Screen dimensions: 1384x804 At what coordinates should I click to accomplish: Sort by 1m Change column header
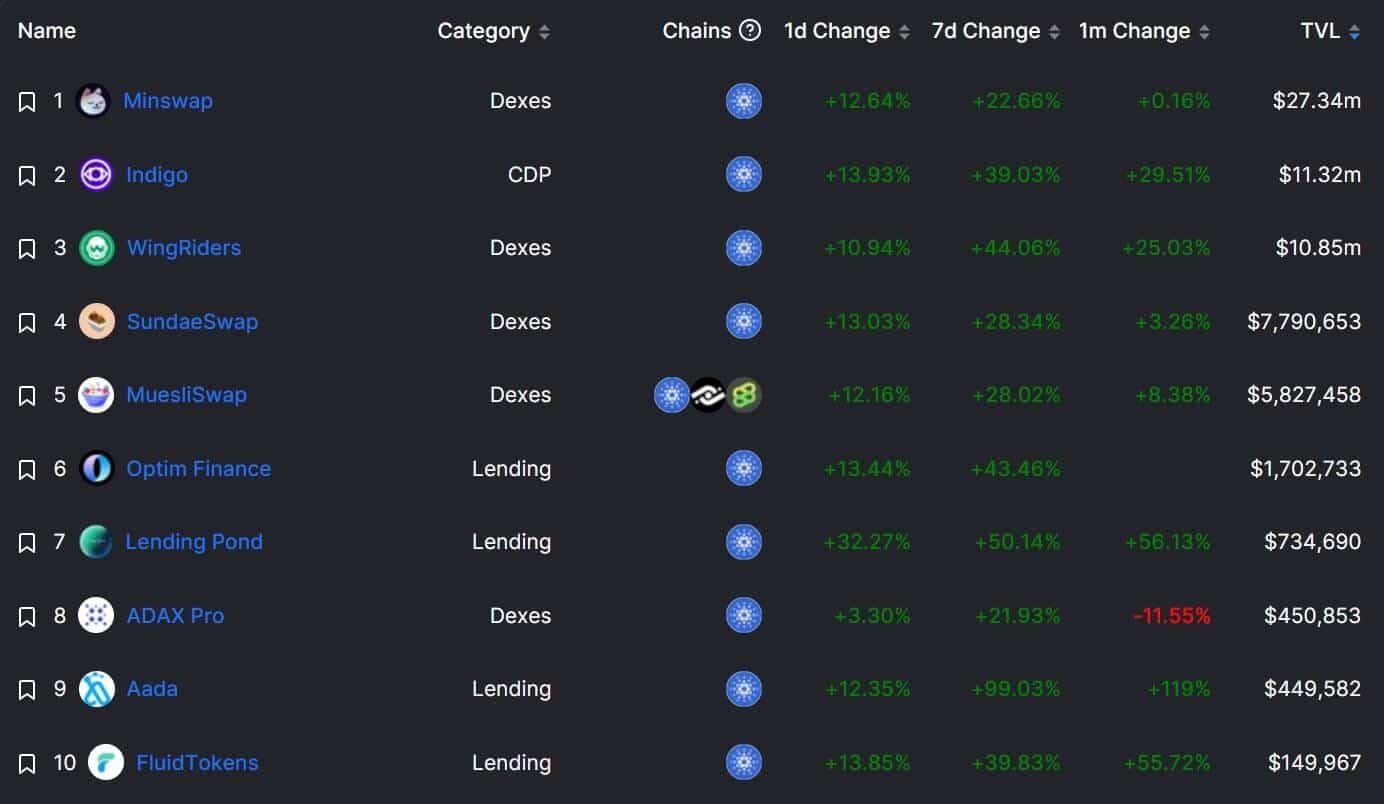[1145, 31]
